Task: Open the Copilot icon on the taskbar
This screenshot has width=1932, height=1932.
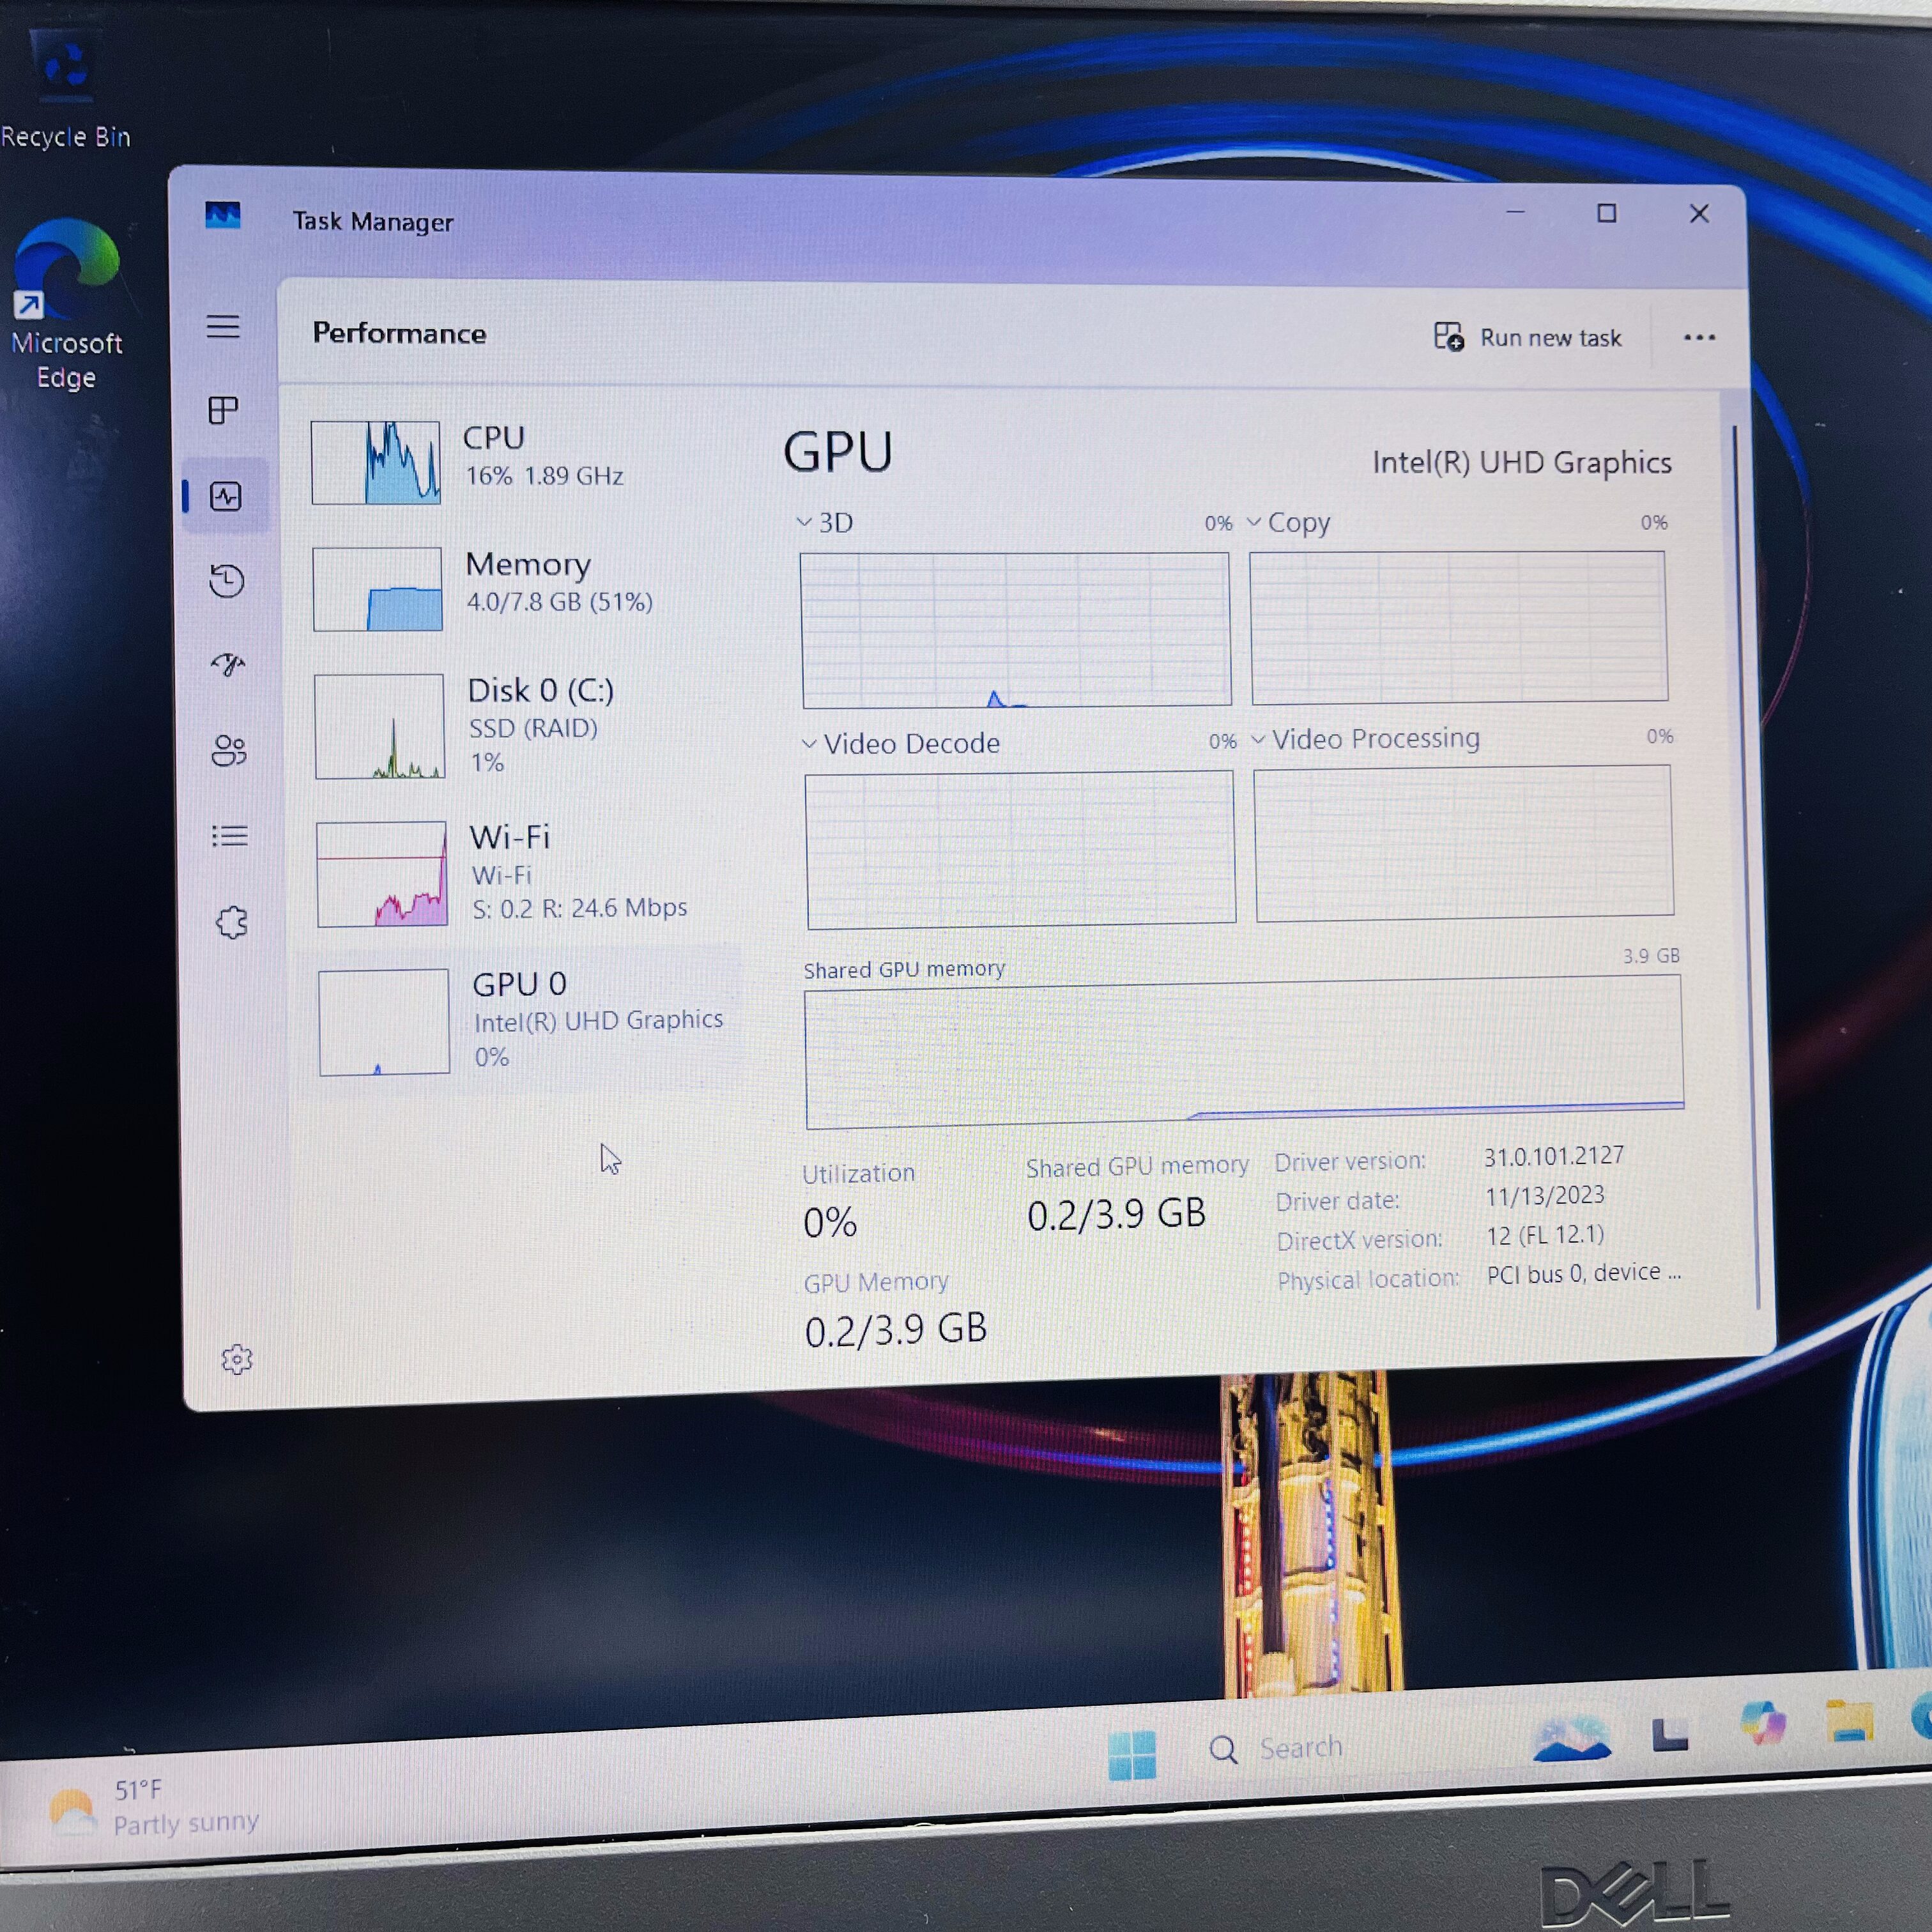Action: coord(1762,1724)
